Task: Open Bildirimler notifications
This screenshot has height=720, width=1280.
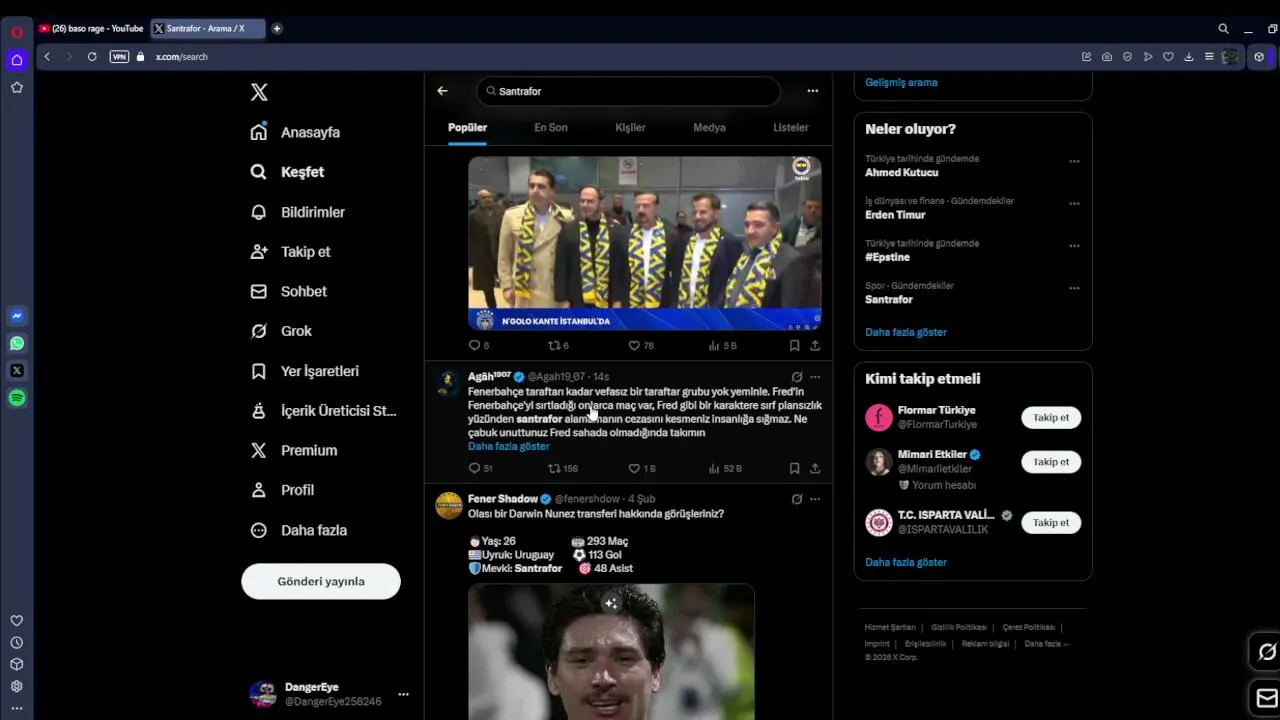Action: click(297, 212)
